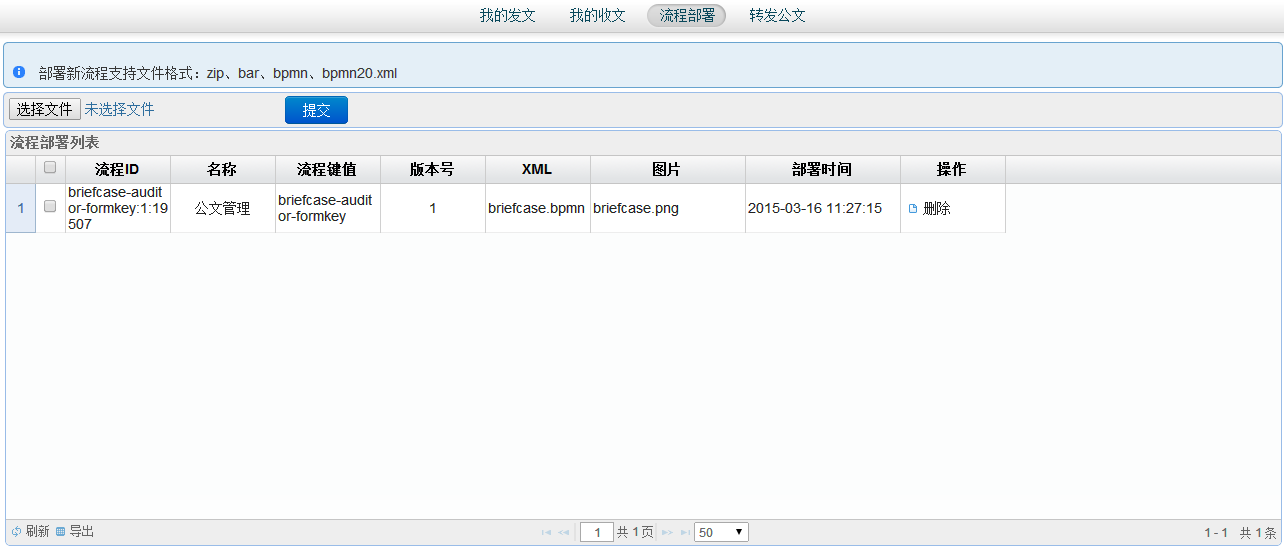Viewport: 1284px width, 548px height.
Task: Click the 部署时间 column header
Action: 822,169
